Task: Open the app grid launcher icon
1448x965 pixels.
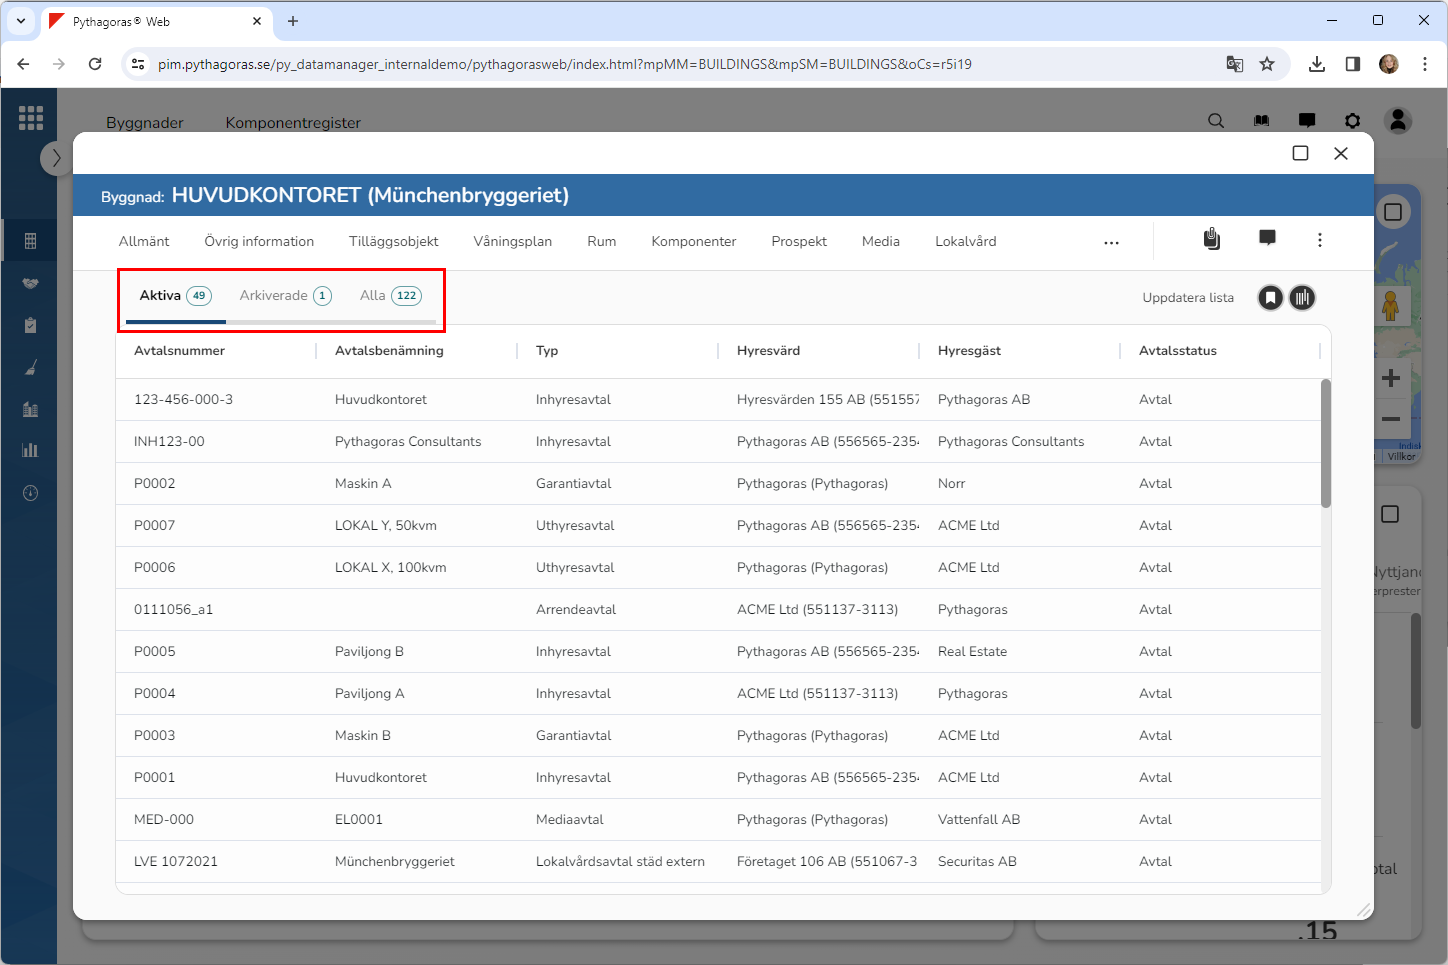Action: pyautogui.click(x=31, y=118)
